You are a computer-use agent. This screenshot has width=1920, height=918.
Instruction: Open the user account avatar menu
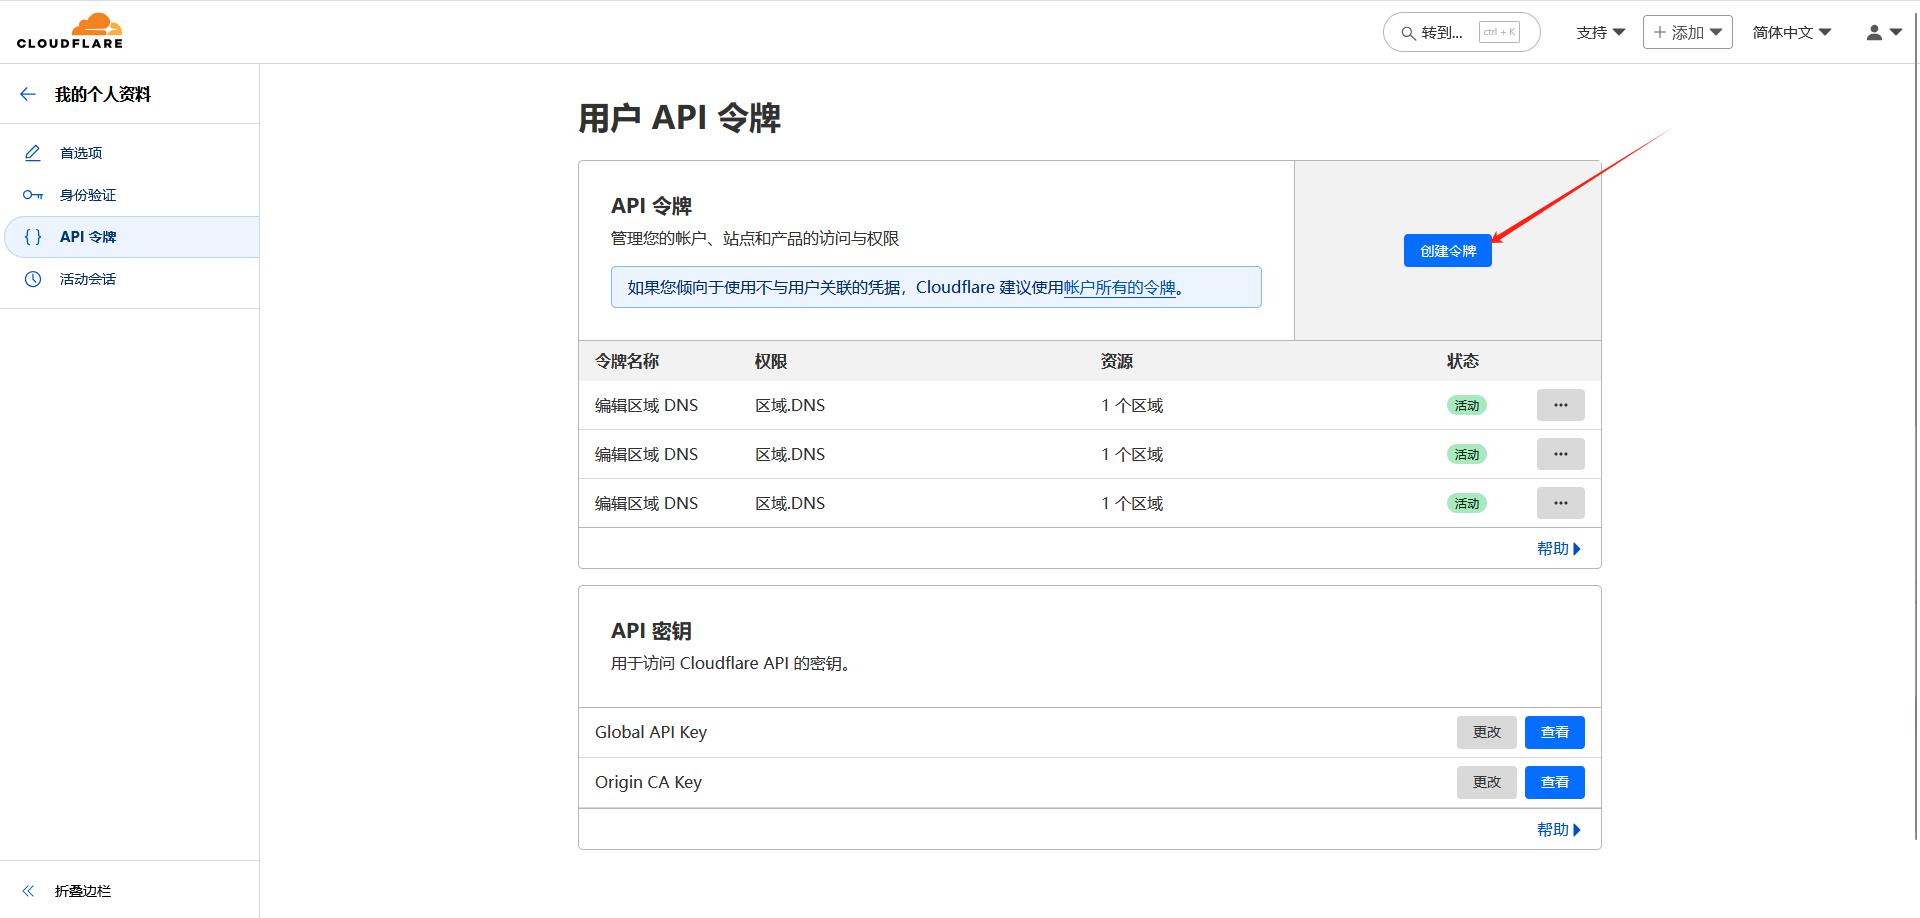pos(1883,32)
